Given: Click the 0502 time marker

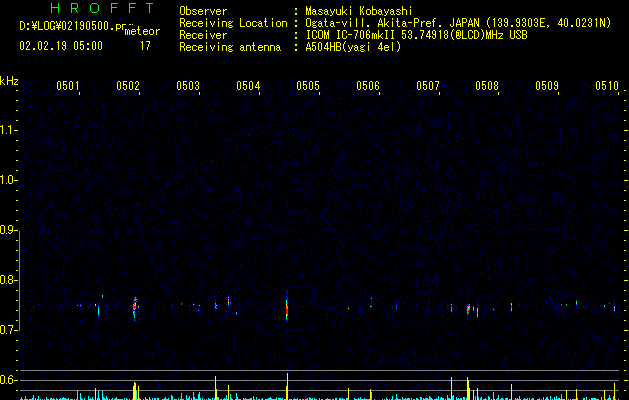Looking at the screenshot, I should pos(128,86).
